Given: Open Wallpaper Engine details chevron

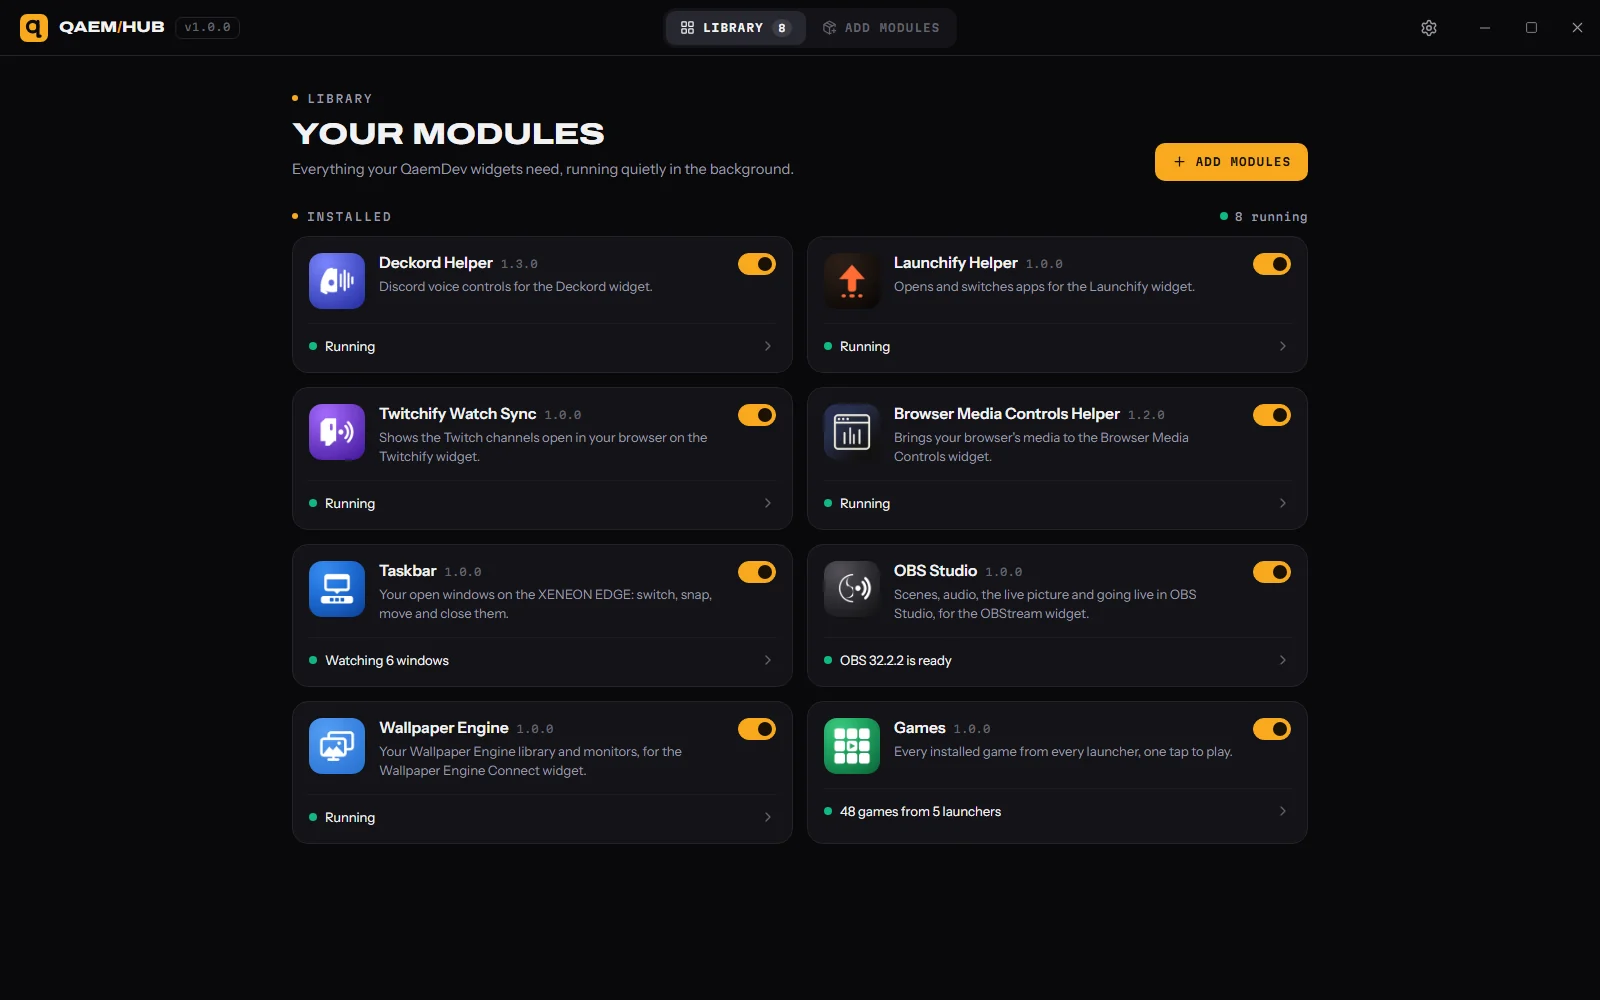Looking at the screenshot, I should [768, 817].
